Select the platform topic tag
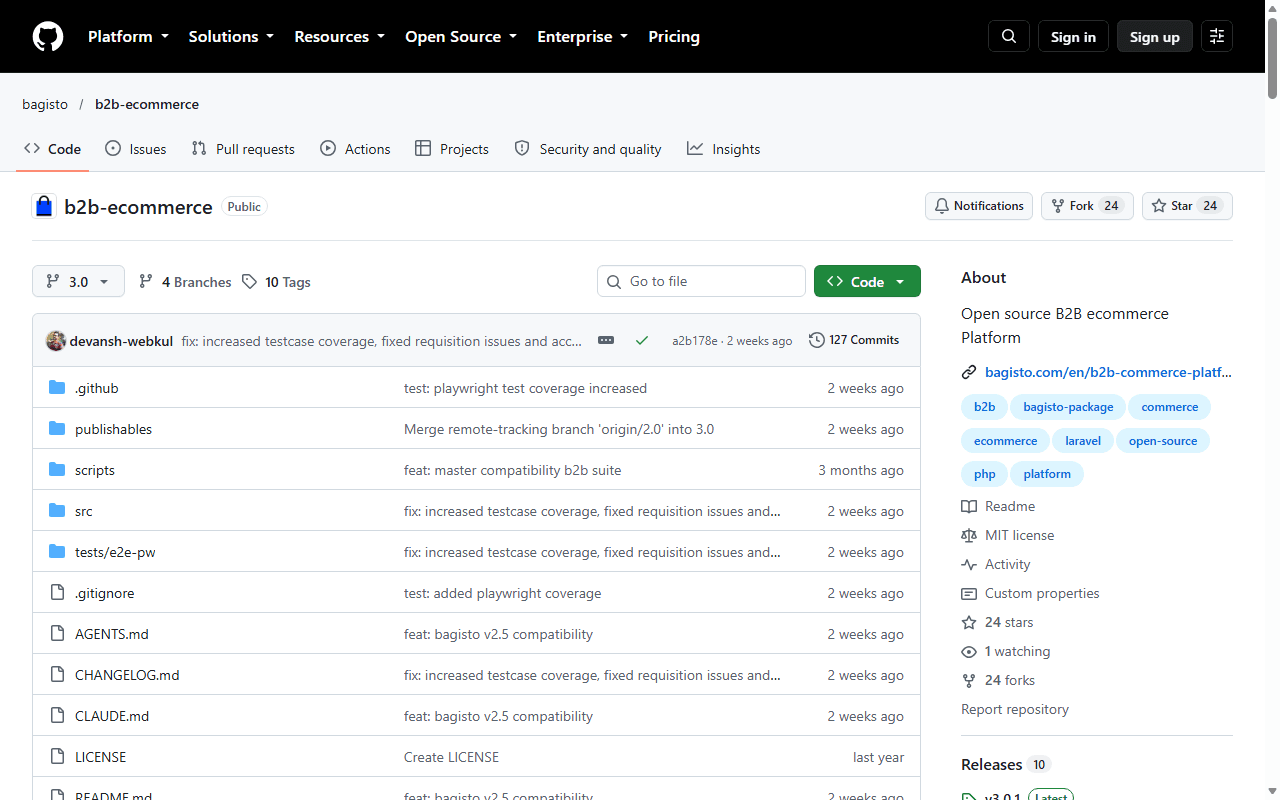Viewport: 1280px width, 800px height. click(x=1047, y=474)
